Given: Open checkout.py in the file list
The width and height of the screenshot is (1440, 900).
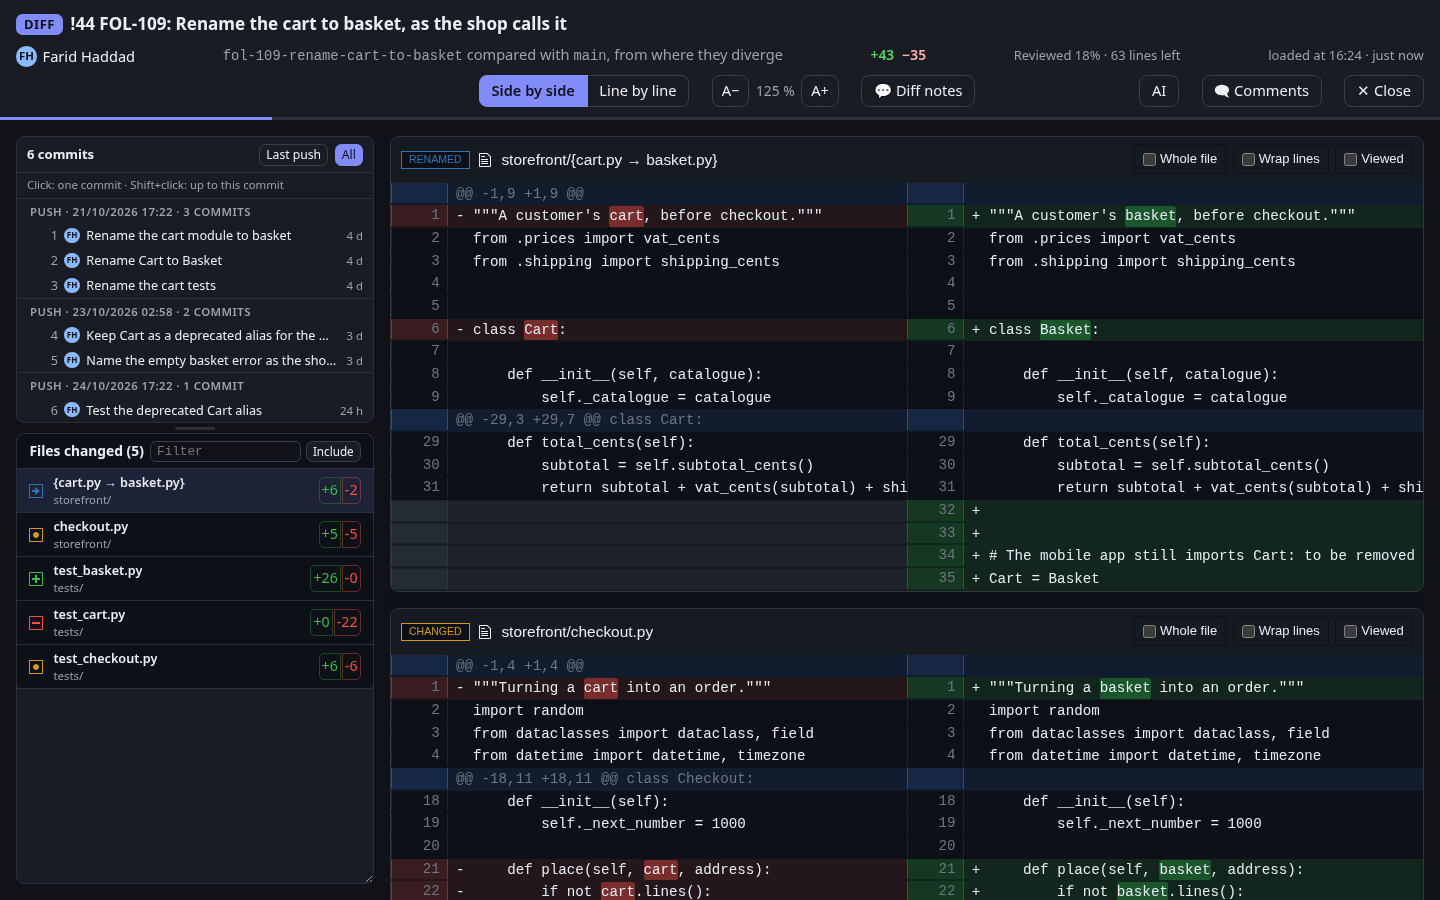Looking at the screenshot, I should click(x=195, y=535).
